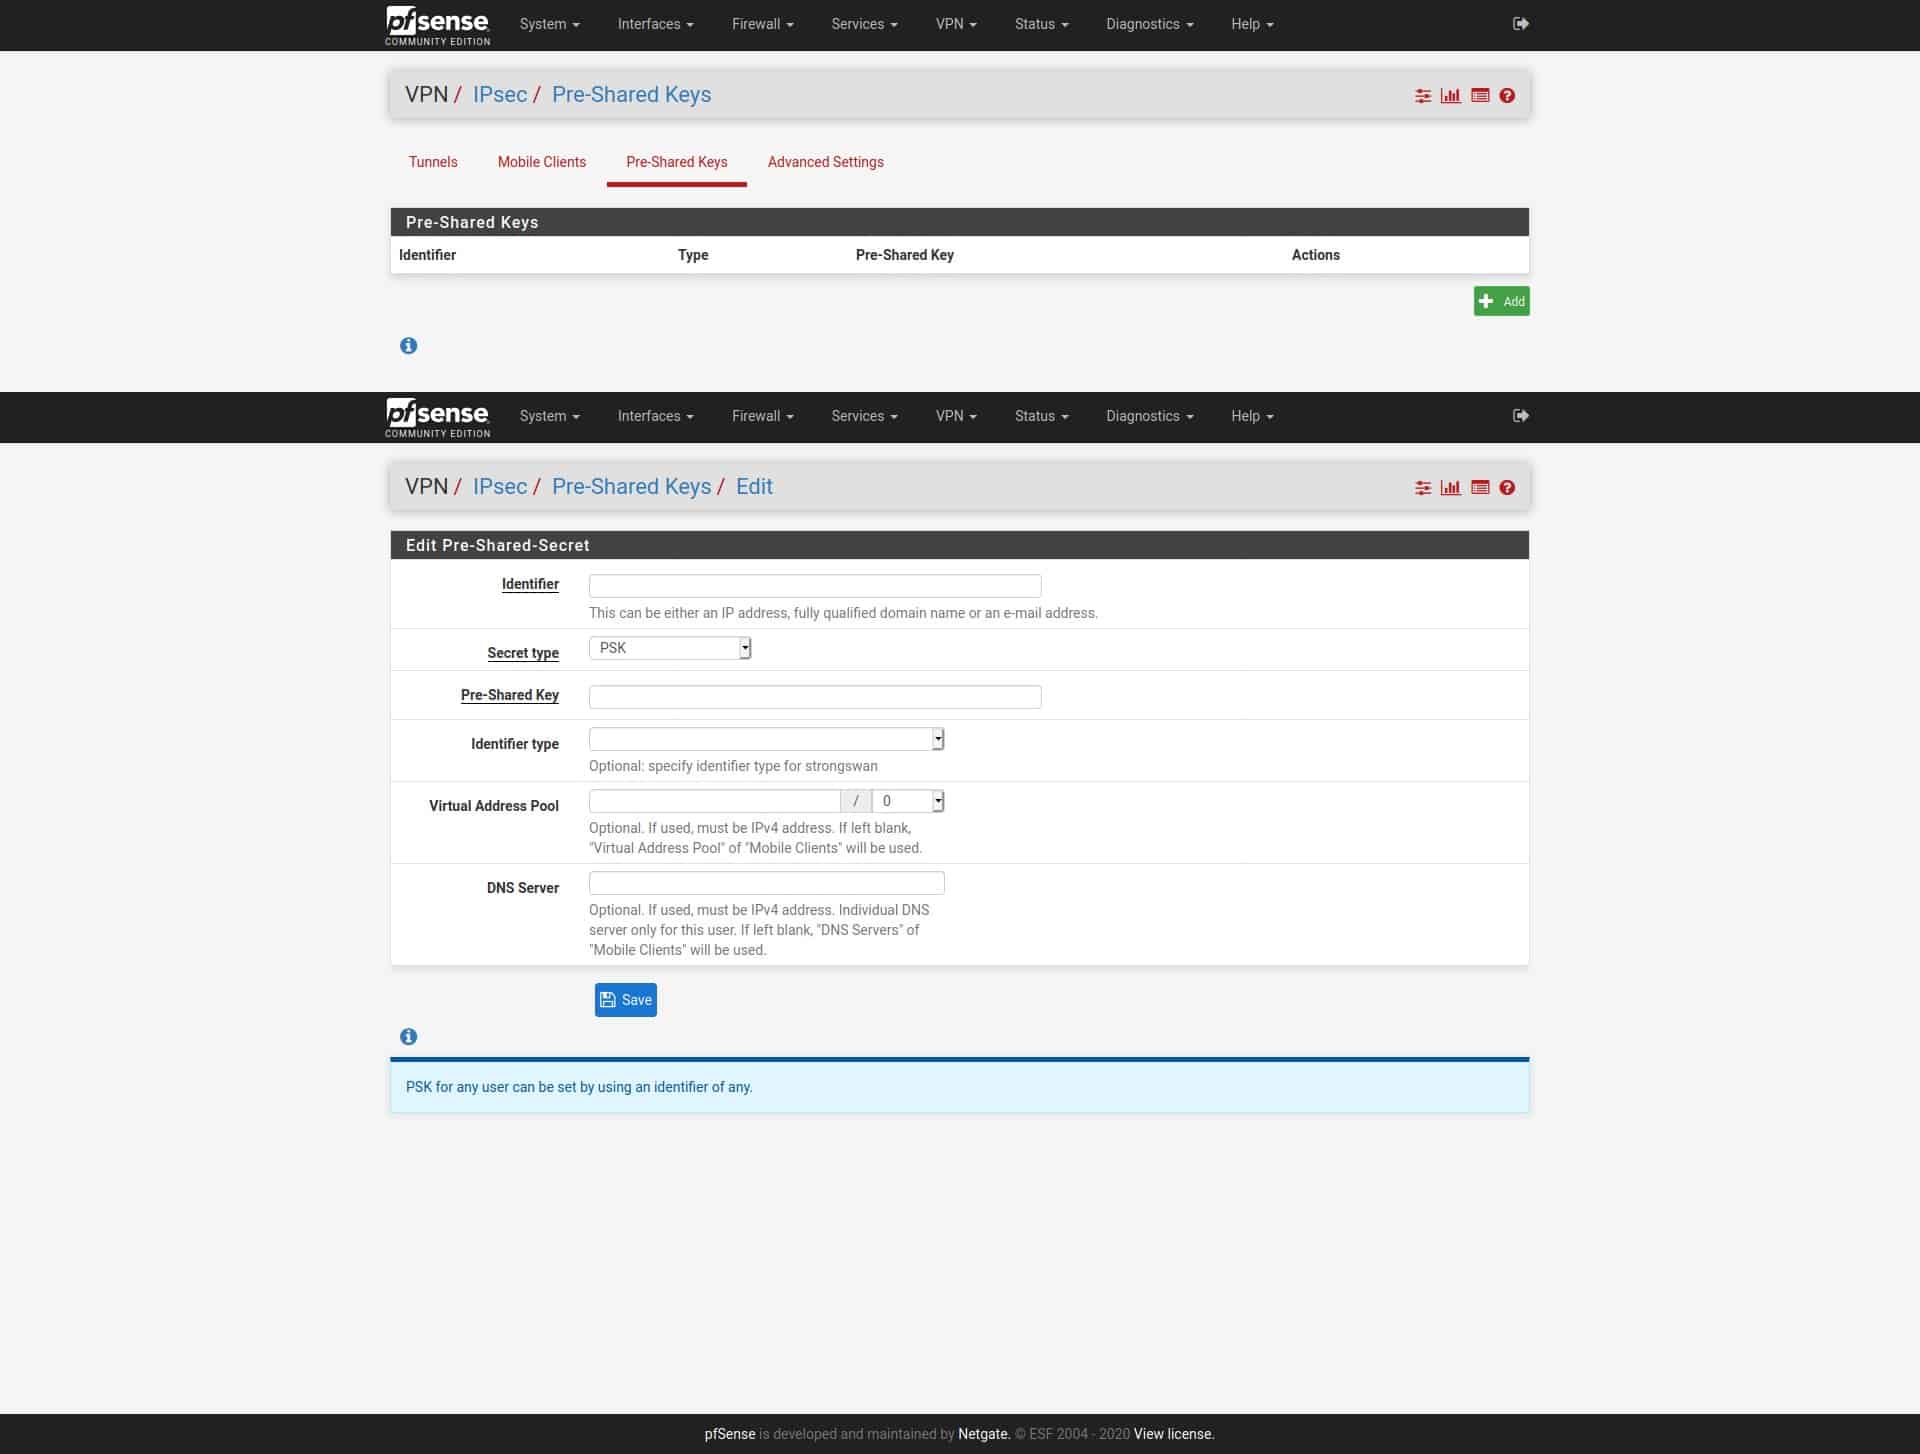Open the View license link in footer
The width and height of the screenshot is (1920, 1454).
point(1173,1434)
